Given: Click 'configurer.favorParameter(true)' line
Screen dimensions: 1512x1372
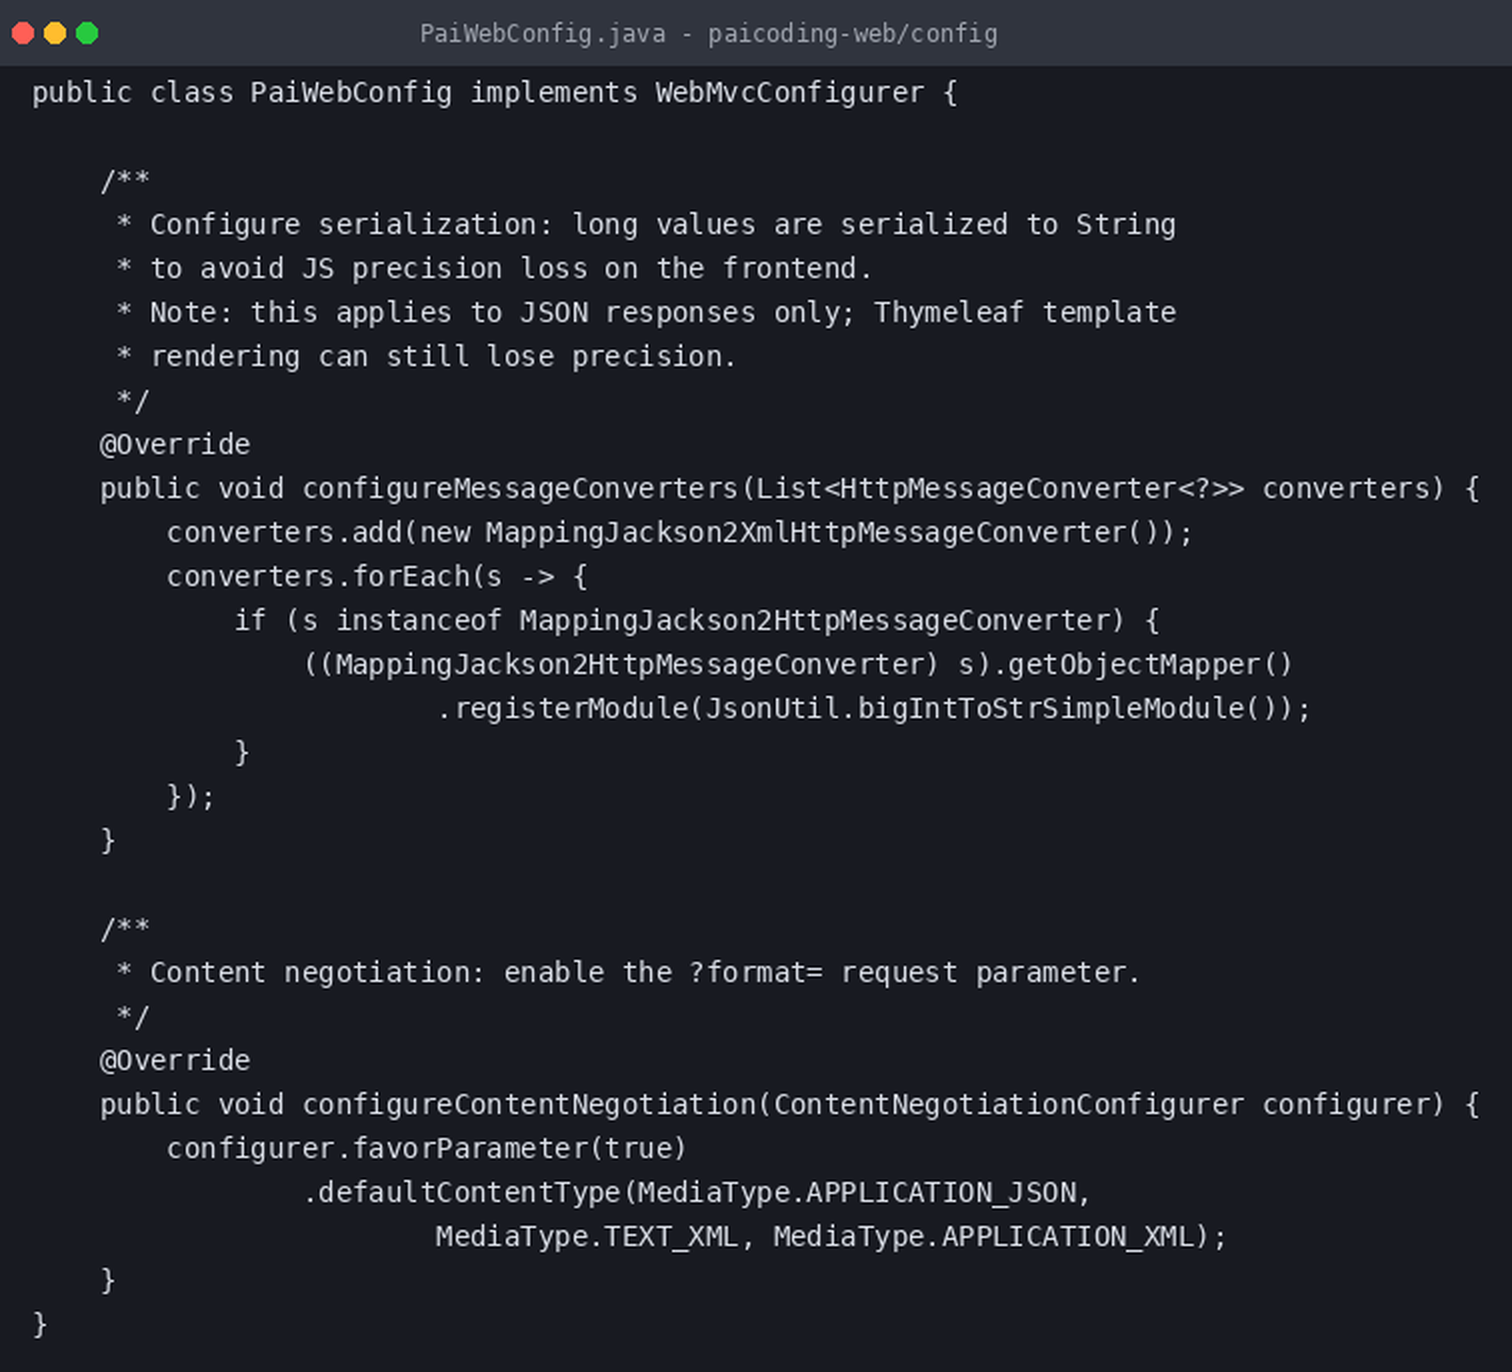Looking at the screenshot, I should [x=427, y=1149].
